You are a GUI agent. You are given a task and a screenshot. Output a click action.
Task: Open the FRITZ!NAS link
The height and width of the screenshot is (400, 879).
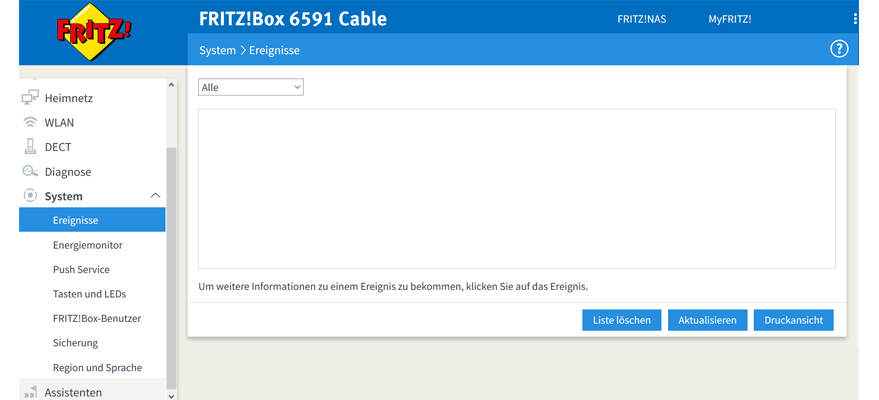click(642, 19)
